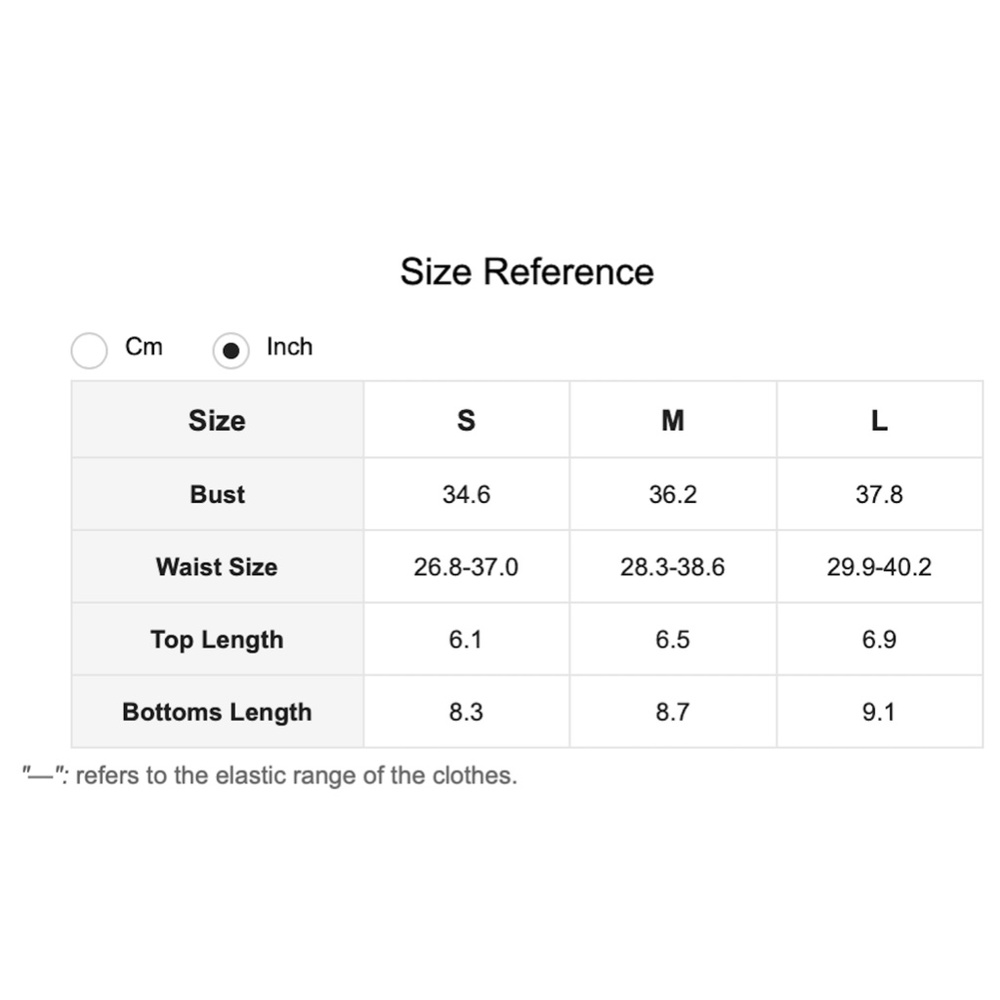This screenshot has height=1000, width=1000.
Task: Click the Bust row label
Action: point(217,495)
